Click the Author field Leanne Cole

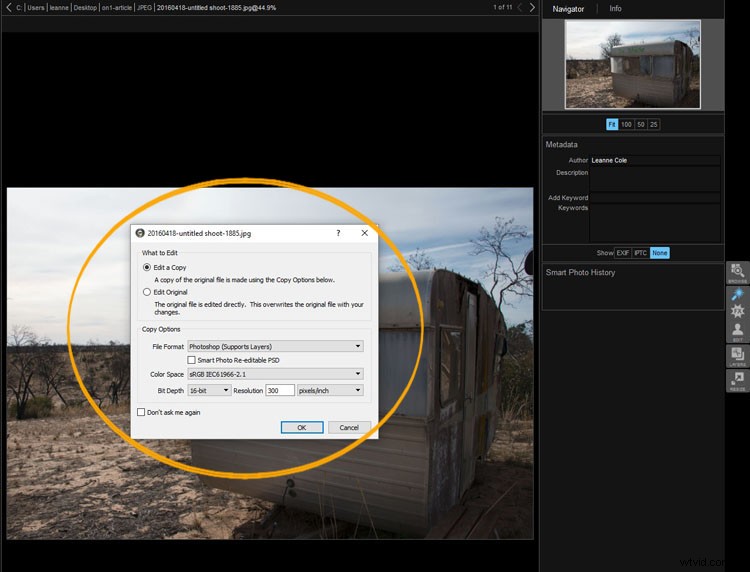(x=655, y=160)
